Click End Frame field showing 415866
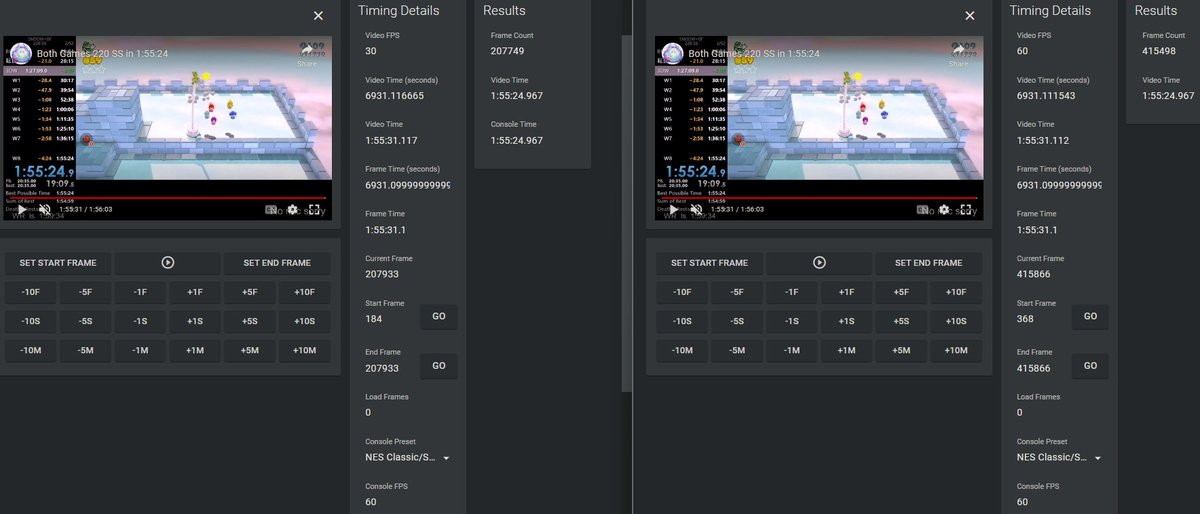This screenshot has height=514, width=1200. tap(1041, 368)
